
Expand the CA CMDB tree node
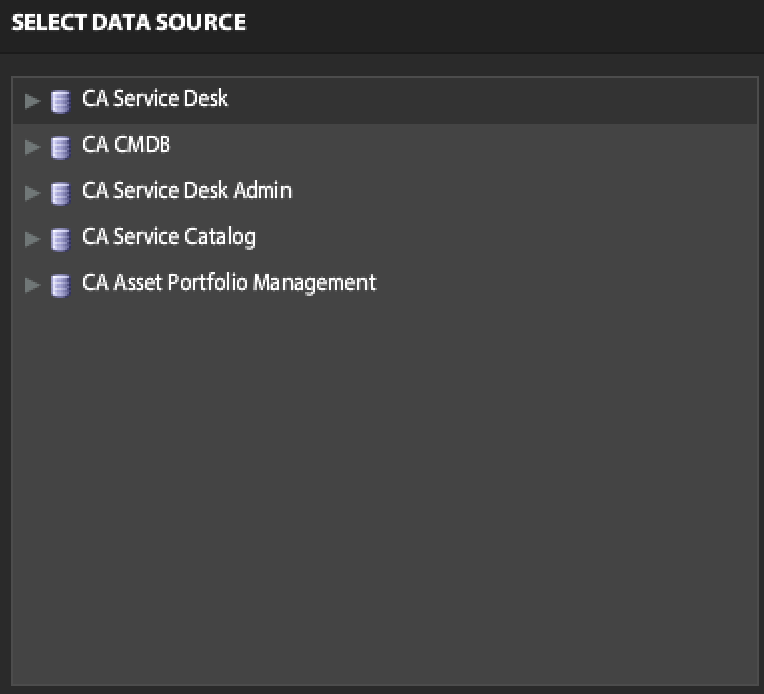point(32,147)
